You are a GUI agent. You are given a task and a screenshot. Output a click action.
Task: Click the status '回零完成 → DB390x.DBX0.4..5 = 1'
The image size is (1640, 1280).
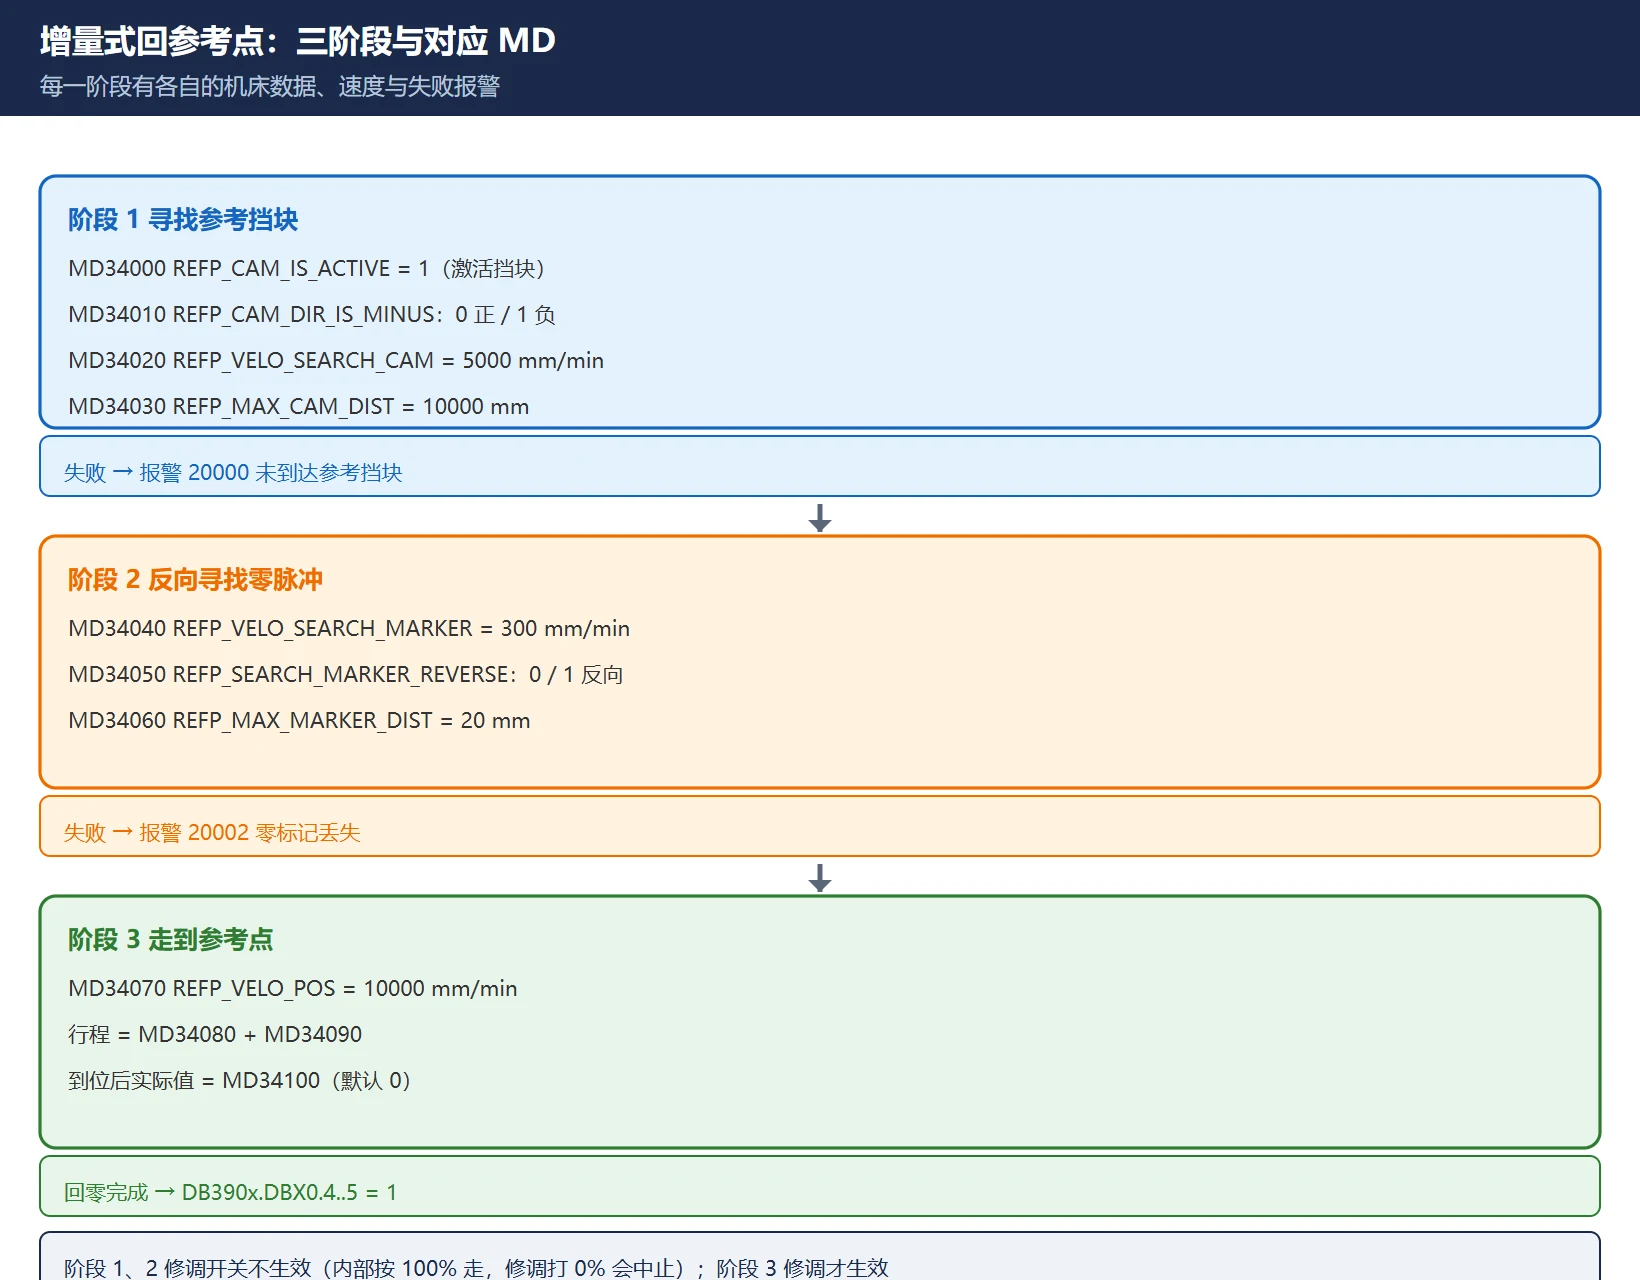click(231, 1193)
